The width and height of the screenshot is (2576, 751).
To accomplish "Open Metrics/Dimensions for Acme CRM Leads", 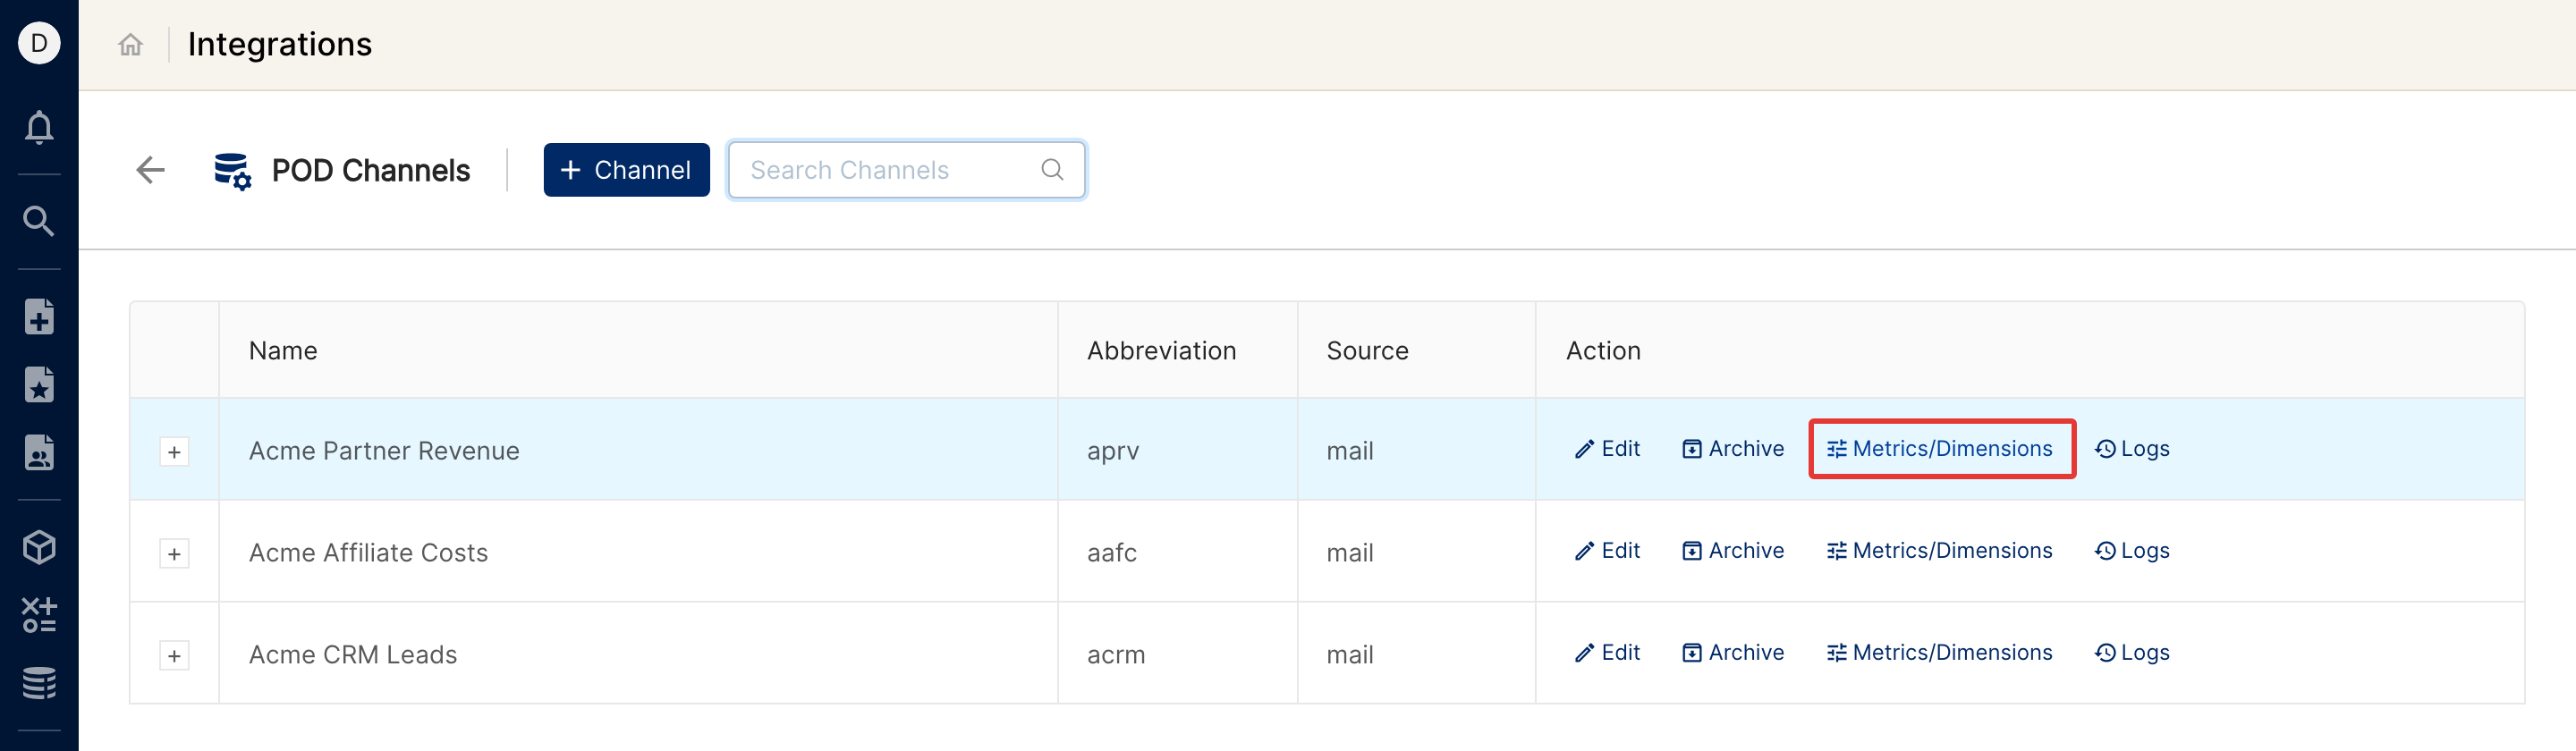I will [x=1940, y=653].
